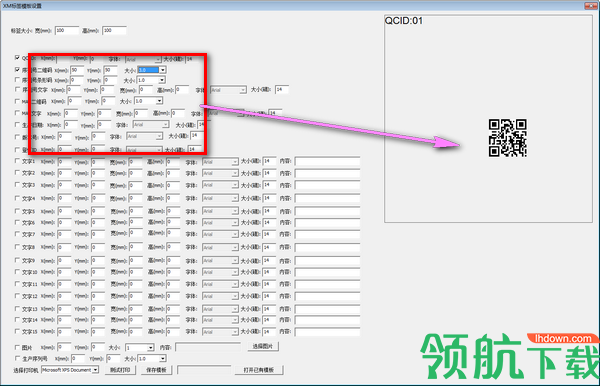Click the 打开已有模板 button
Viewport: 600px width, 386px height.
point(259,370)
